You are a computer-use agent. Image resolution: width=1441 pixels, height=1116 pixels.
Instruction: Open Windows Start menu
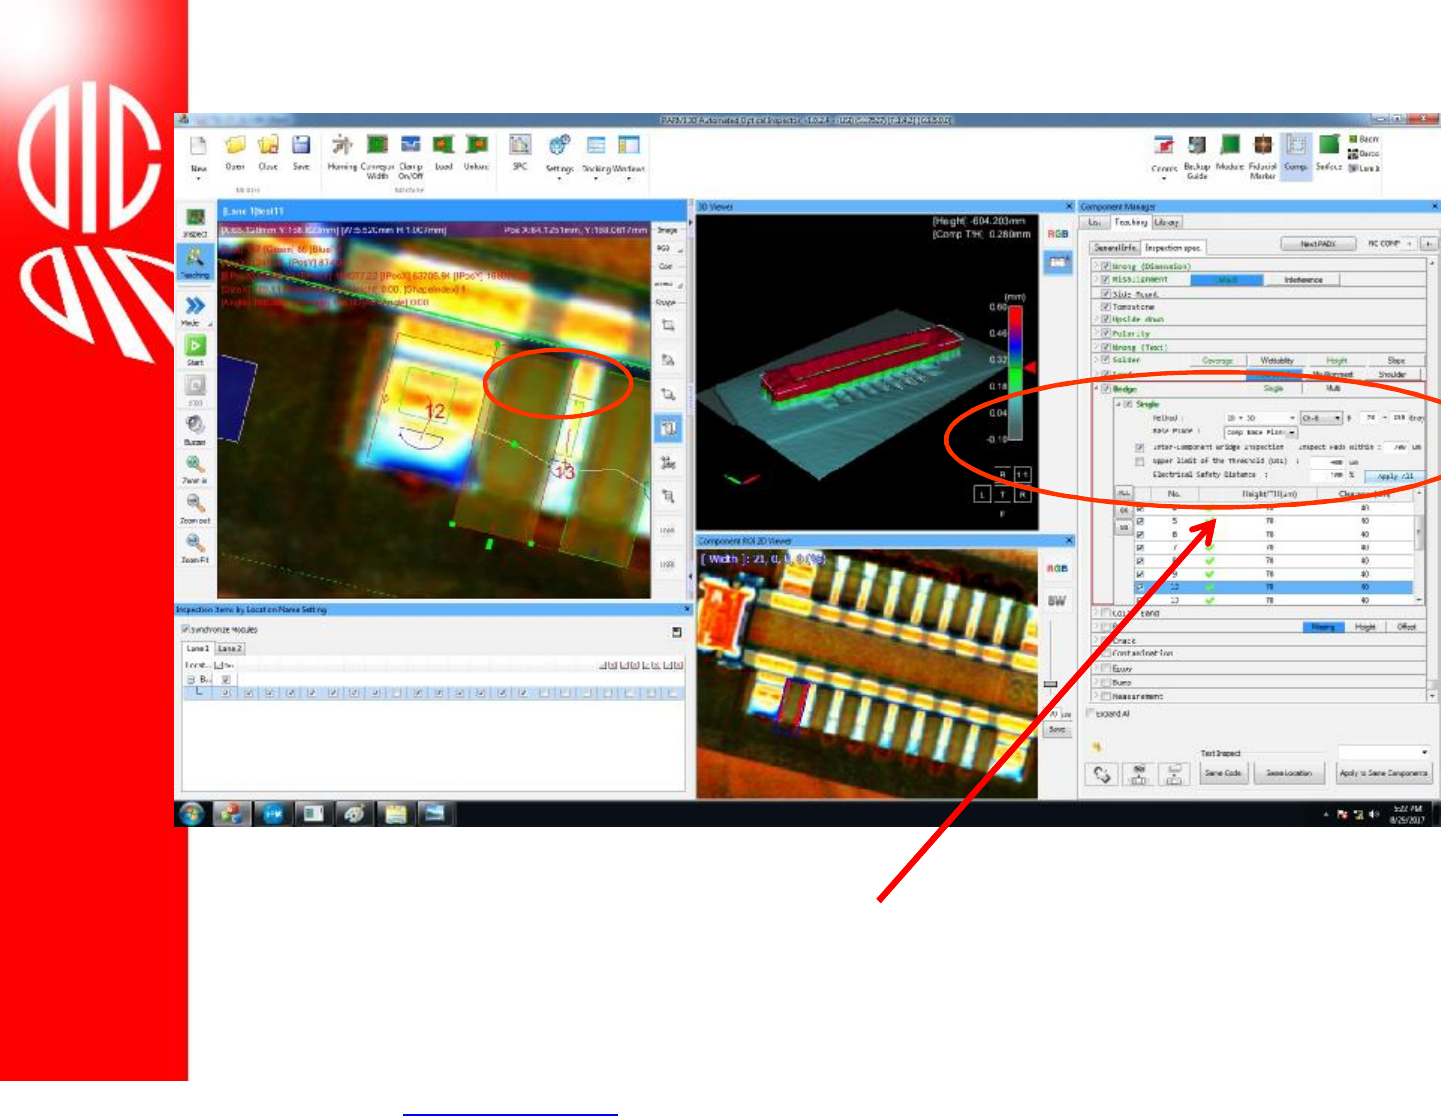pyautogui.click(x=192, y=813)
